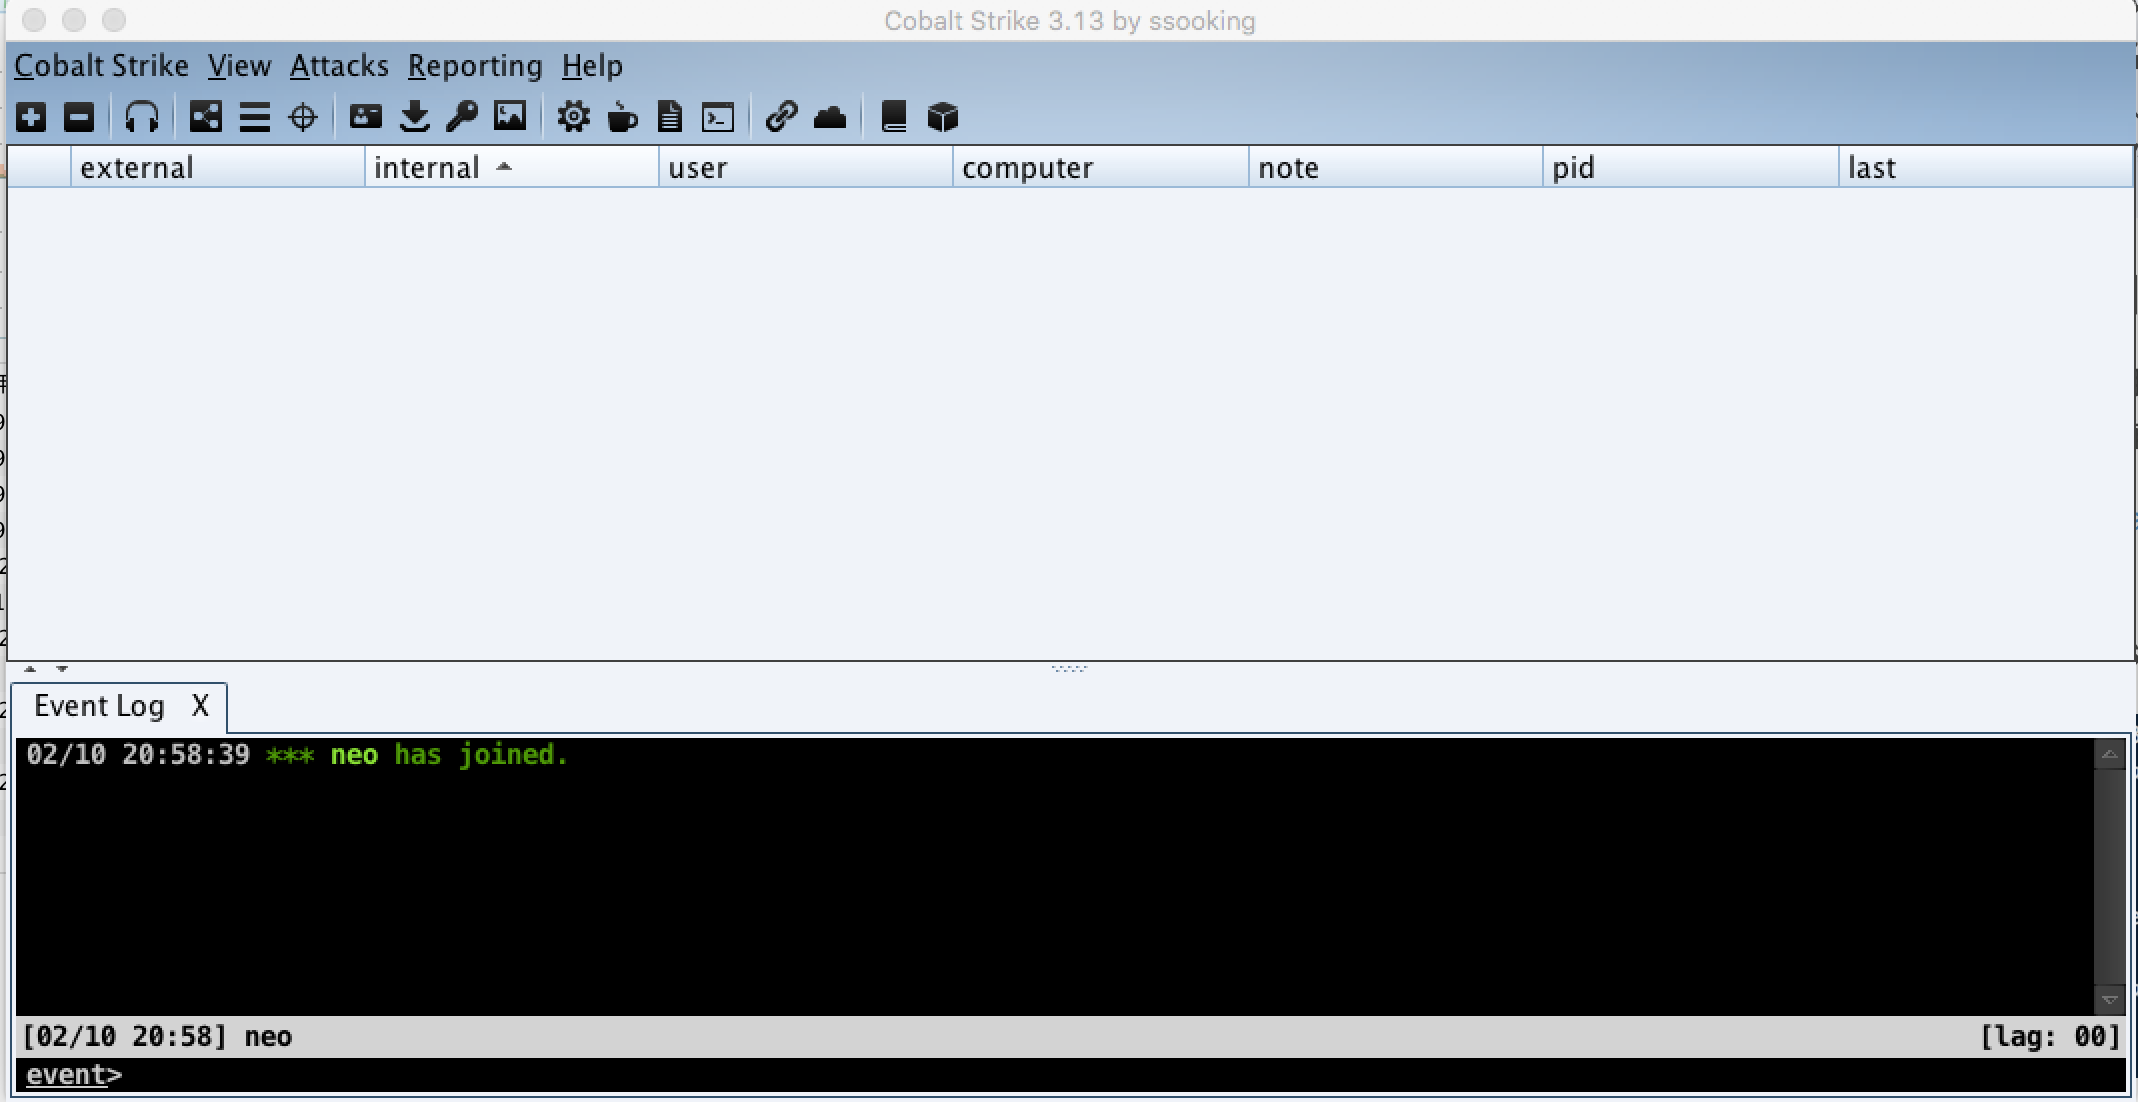Open the View menu

coord(240,66)
